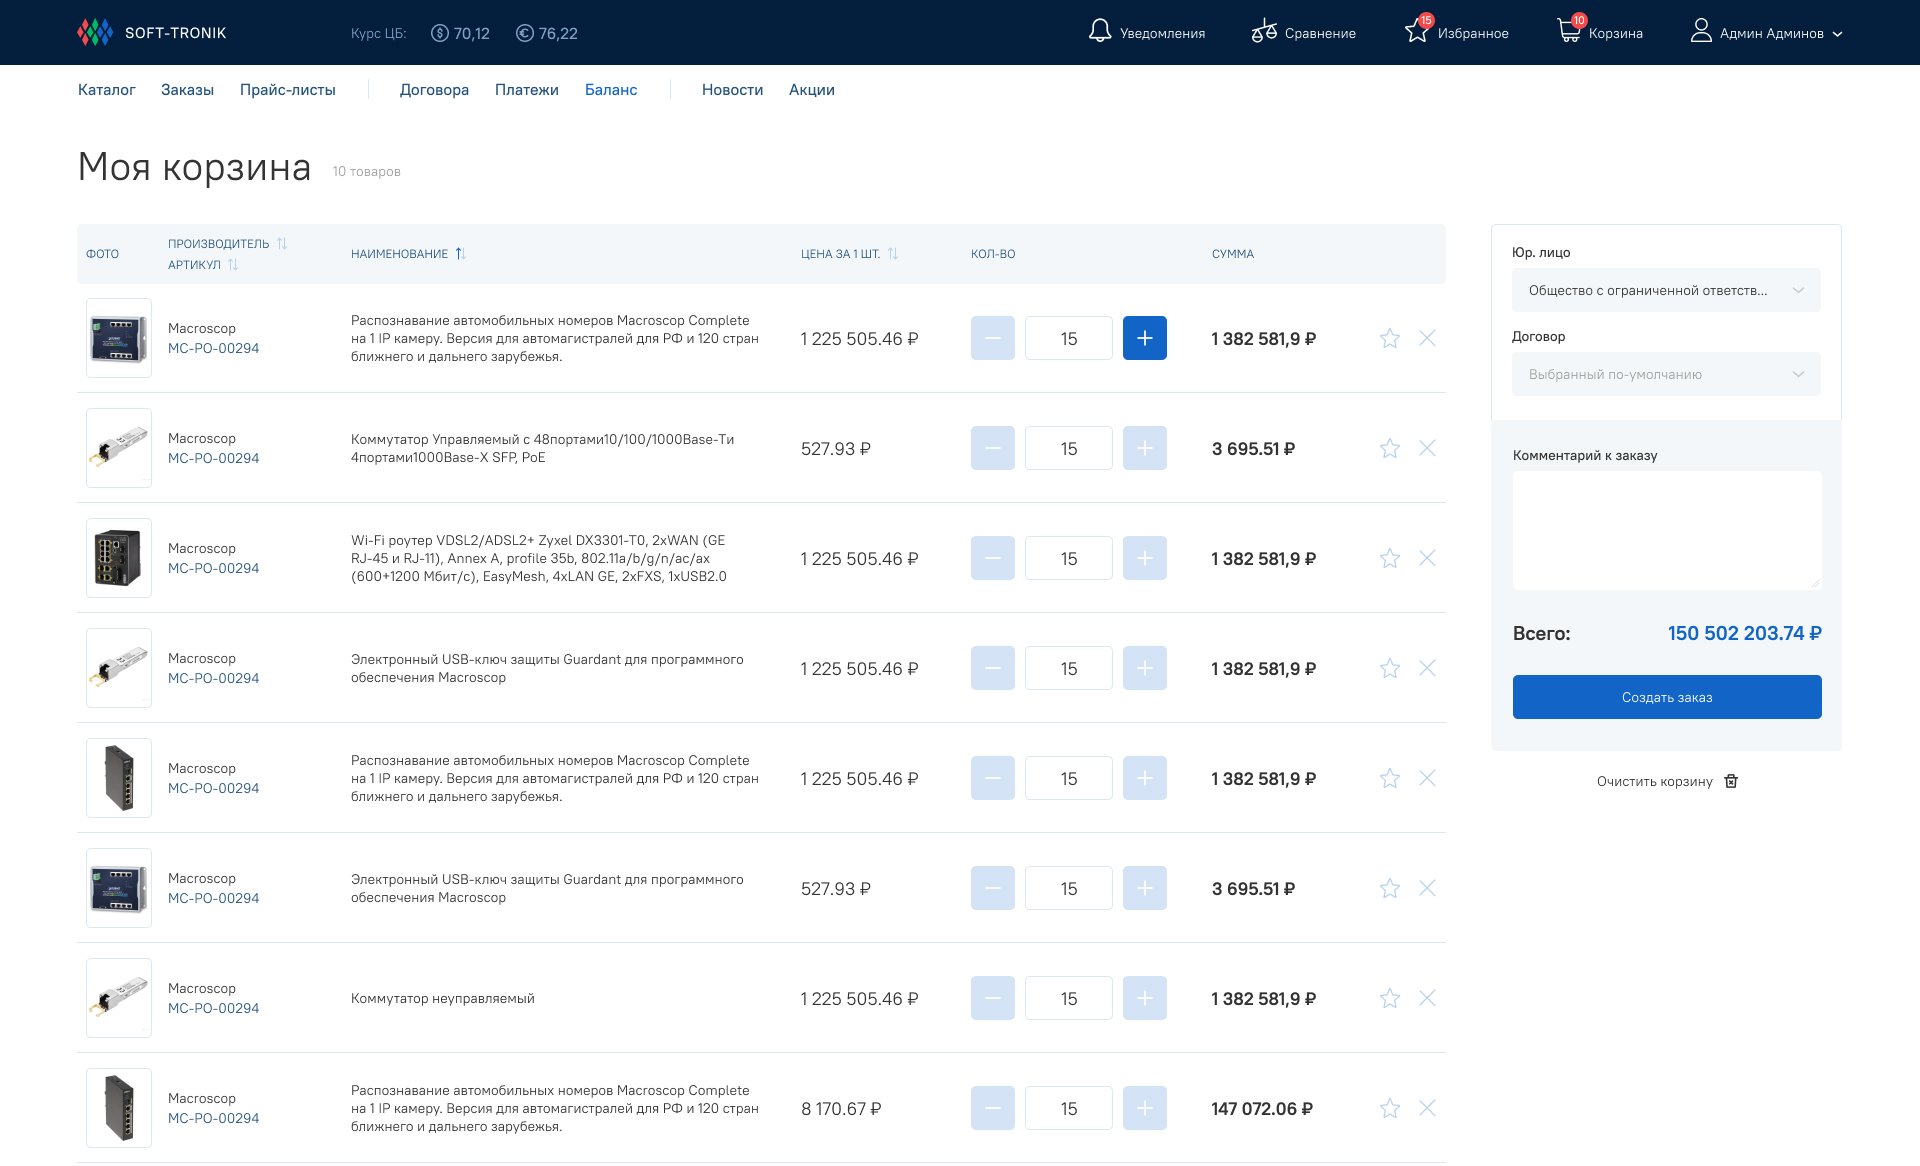Click the trash icon next to Очистить корзину
Screen dimensions: 1920x1166
pos(1731,781)
